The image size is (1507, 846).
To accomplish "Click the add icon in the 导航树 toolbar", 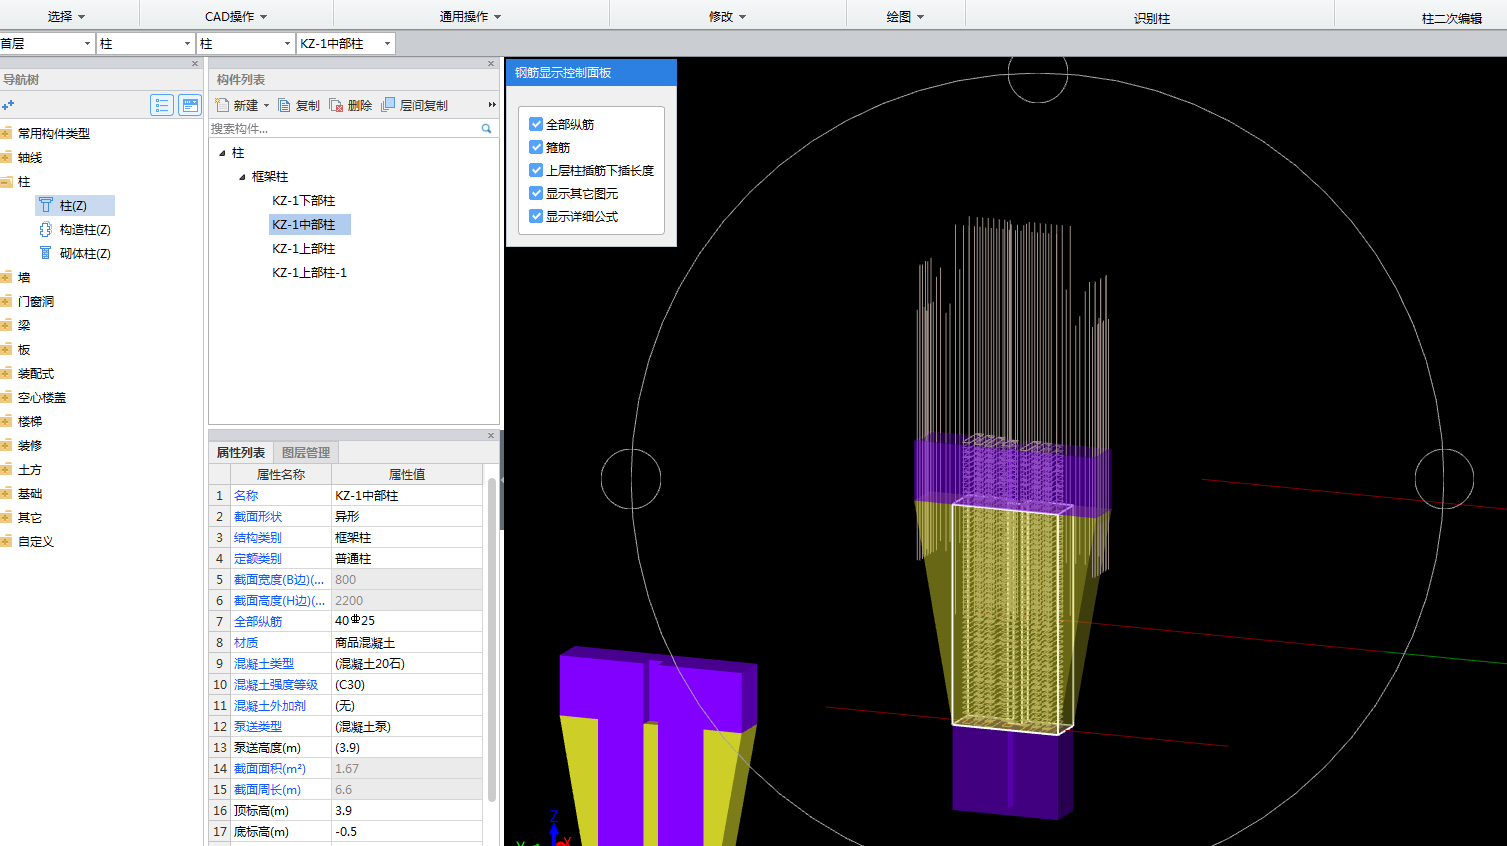I will coord(8,105).
